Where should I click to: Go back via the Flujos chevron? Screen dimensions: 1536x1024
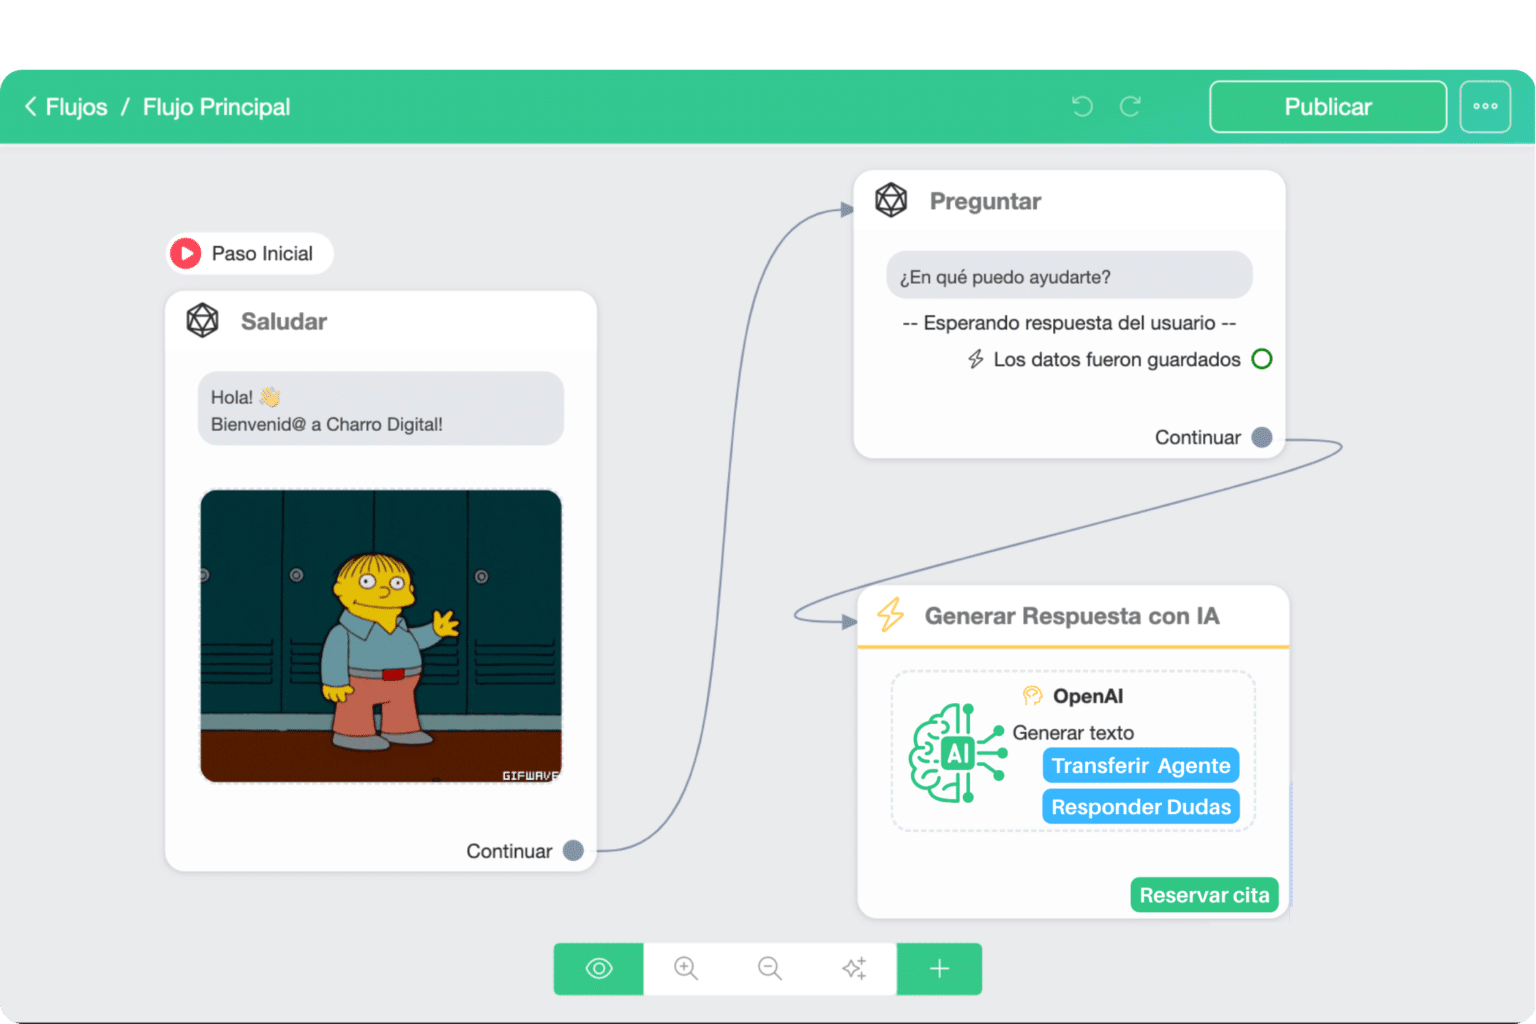(32, 106)
